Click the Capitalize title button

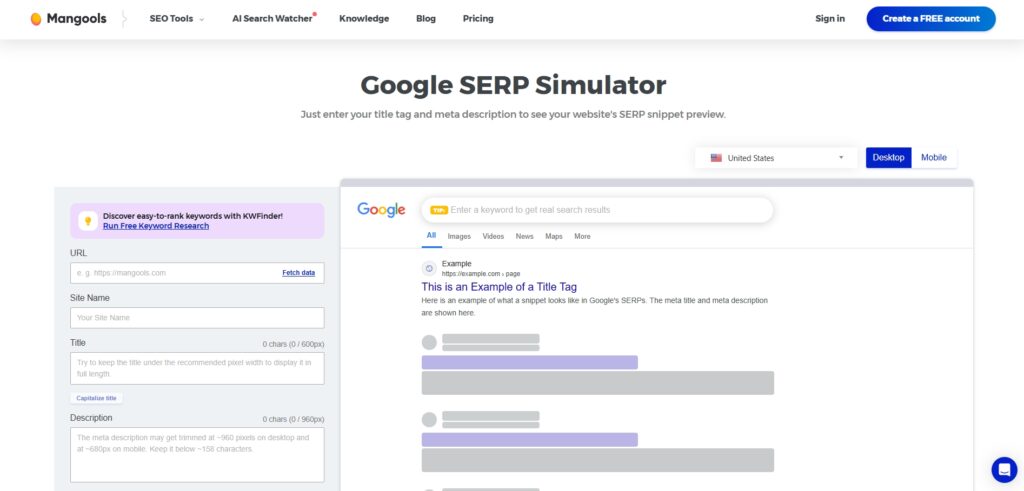click(96, 398)
